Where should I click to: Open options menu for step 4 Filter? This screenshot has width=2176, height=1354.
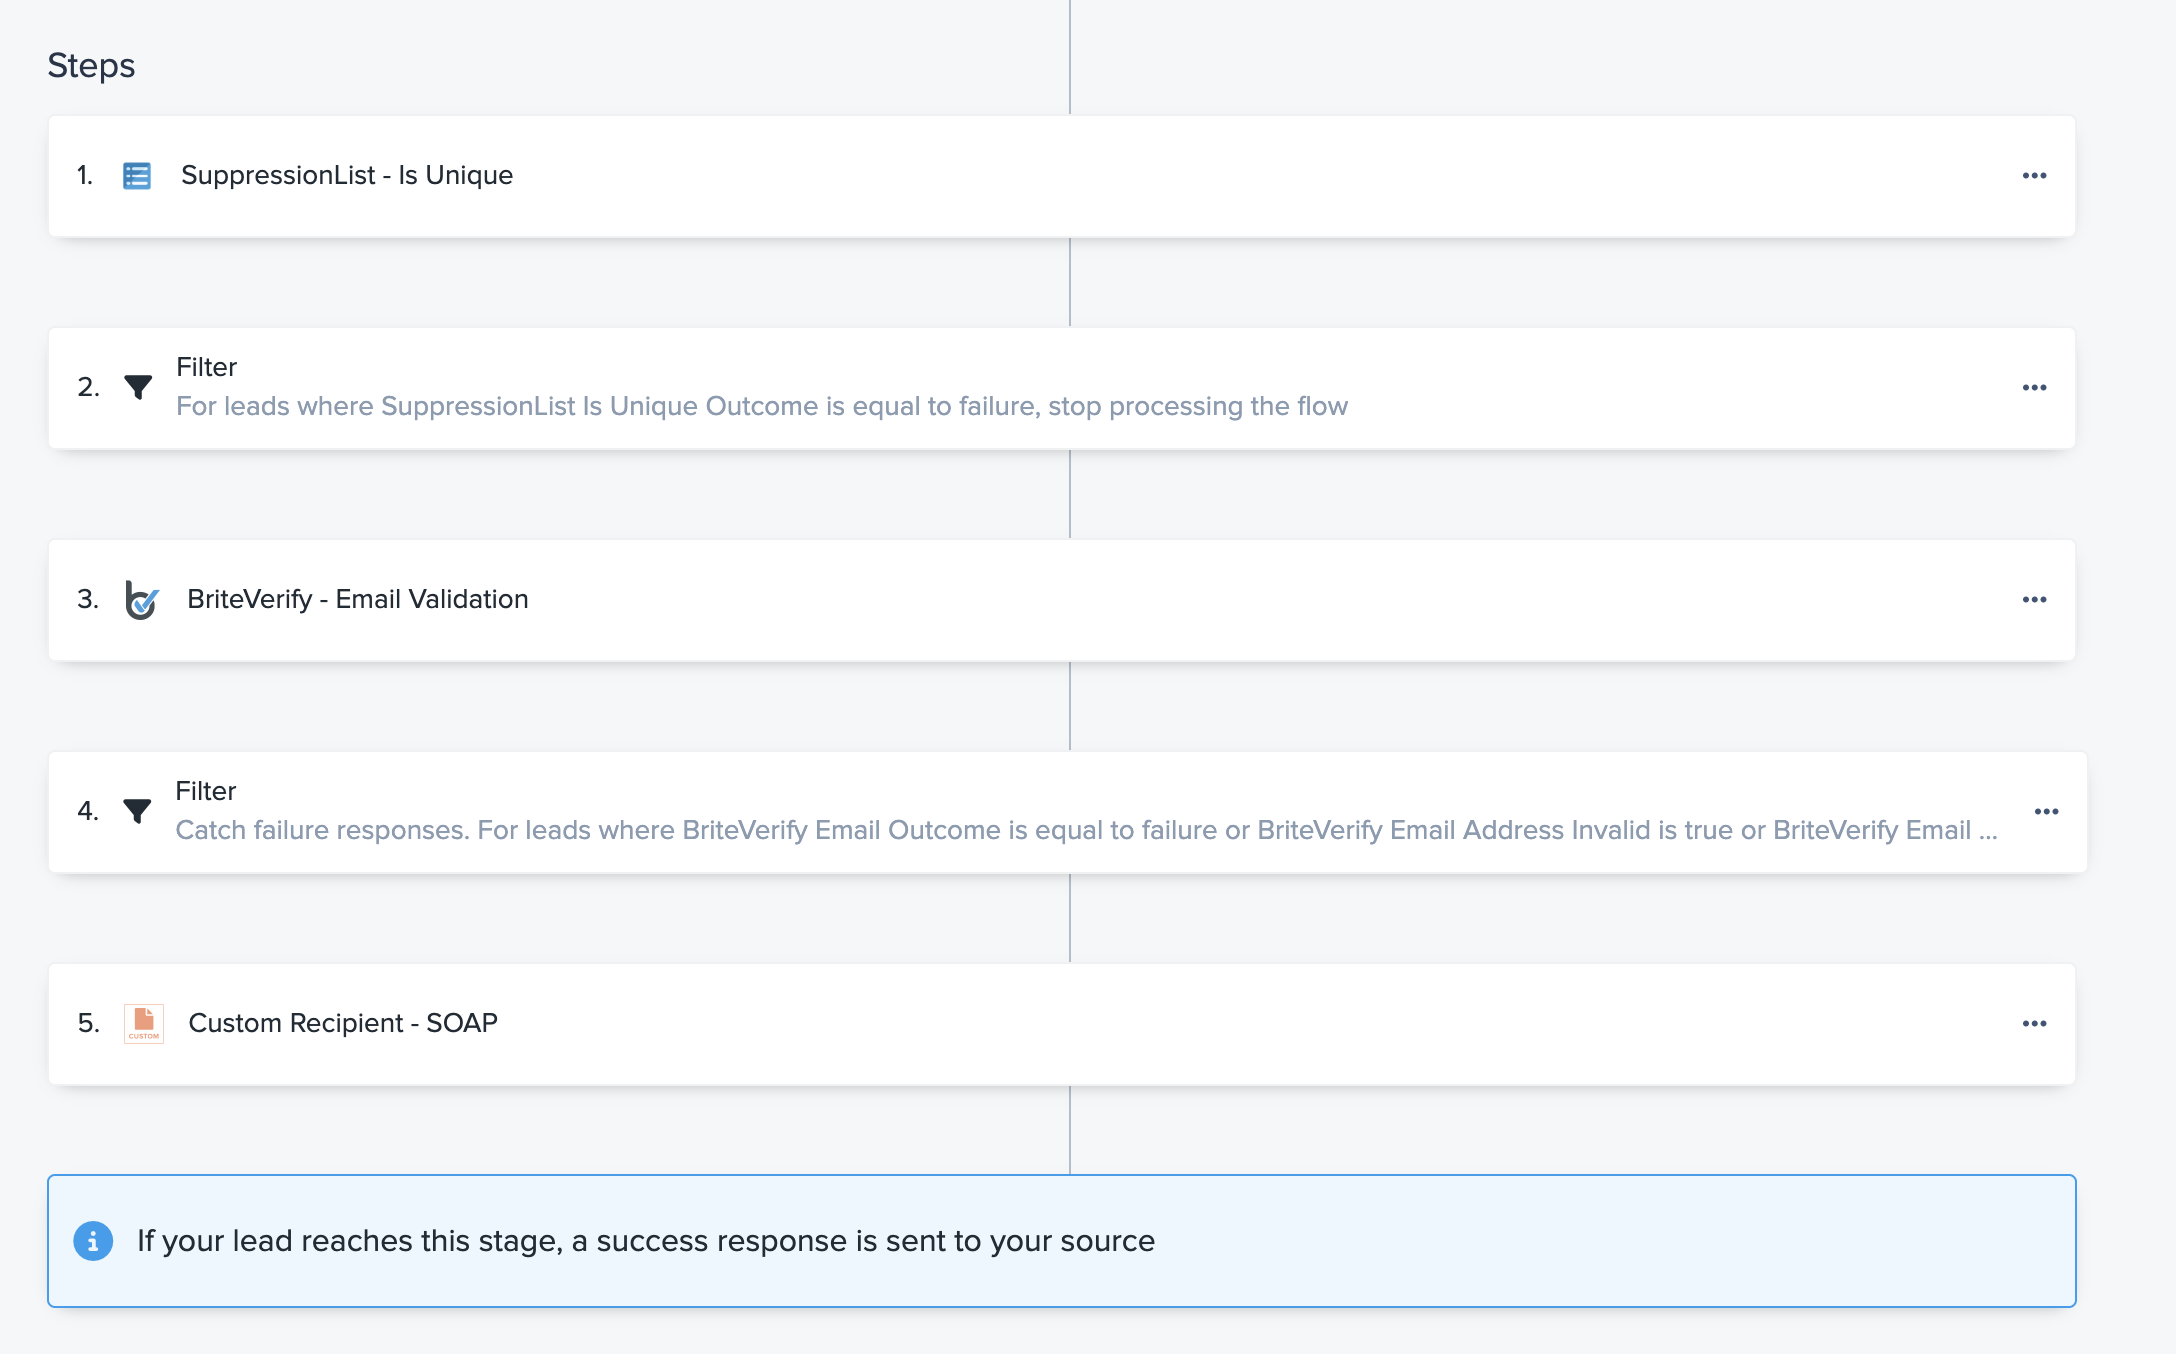(2046, 812)
